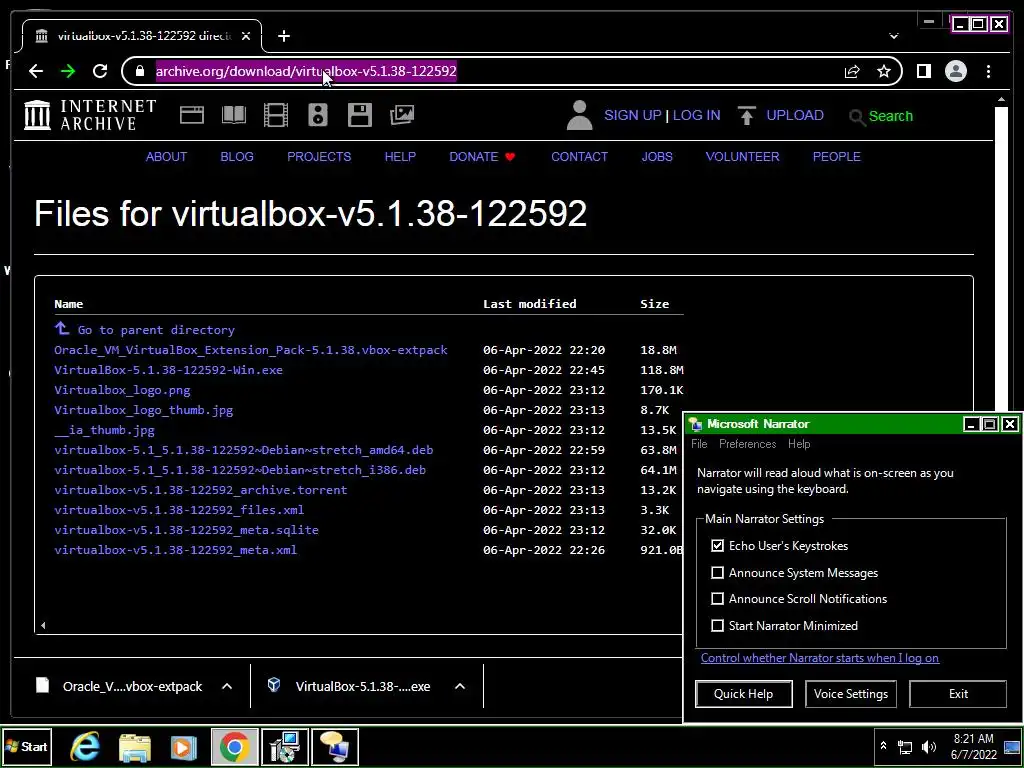Enable Announce Scroll Notifications checkbox

717,599
